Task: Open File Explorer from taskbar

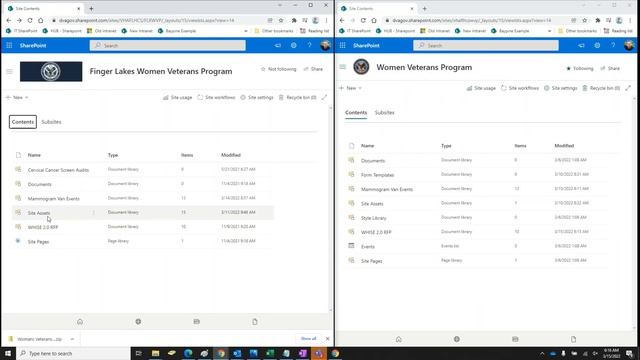Action: [x=156, y=353]
